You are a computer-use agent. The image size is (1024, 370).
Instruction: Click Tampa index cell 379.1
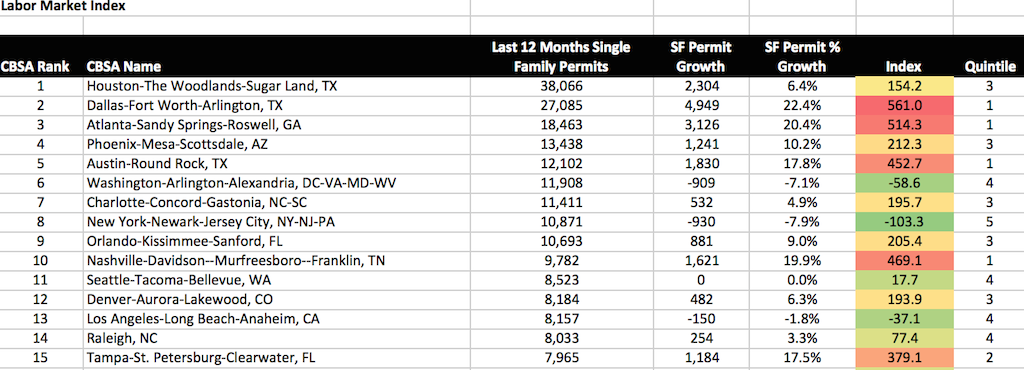coord(904,358)
